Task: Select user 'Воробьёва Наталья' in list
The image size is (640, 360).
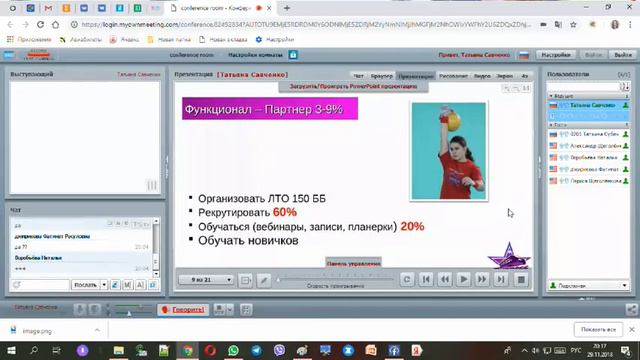Action: pyautogui.click(x=589, y=158)
